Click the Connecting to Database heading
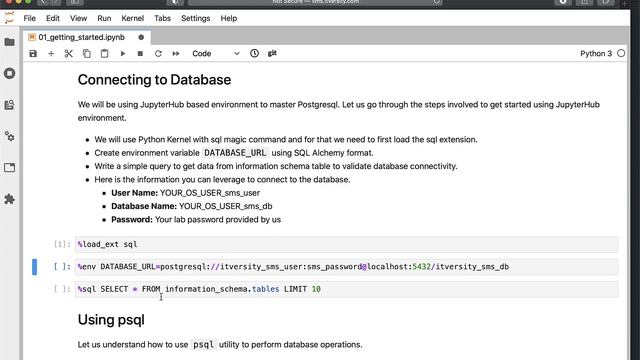 (154, 80)
